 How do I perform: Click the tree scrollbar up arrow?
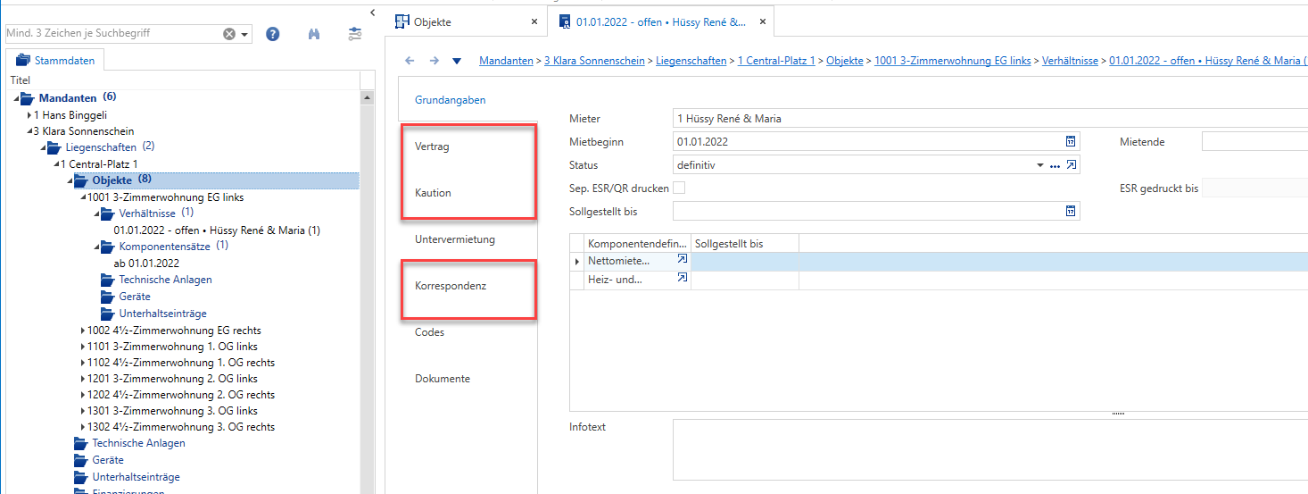(x=367, y=98)
